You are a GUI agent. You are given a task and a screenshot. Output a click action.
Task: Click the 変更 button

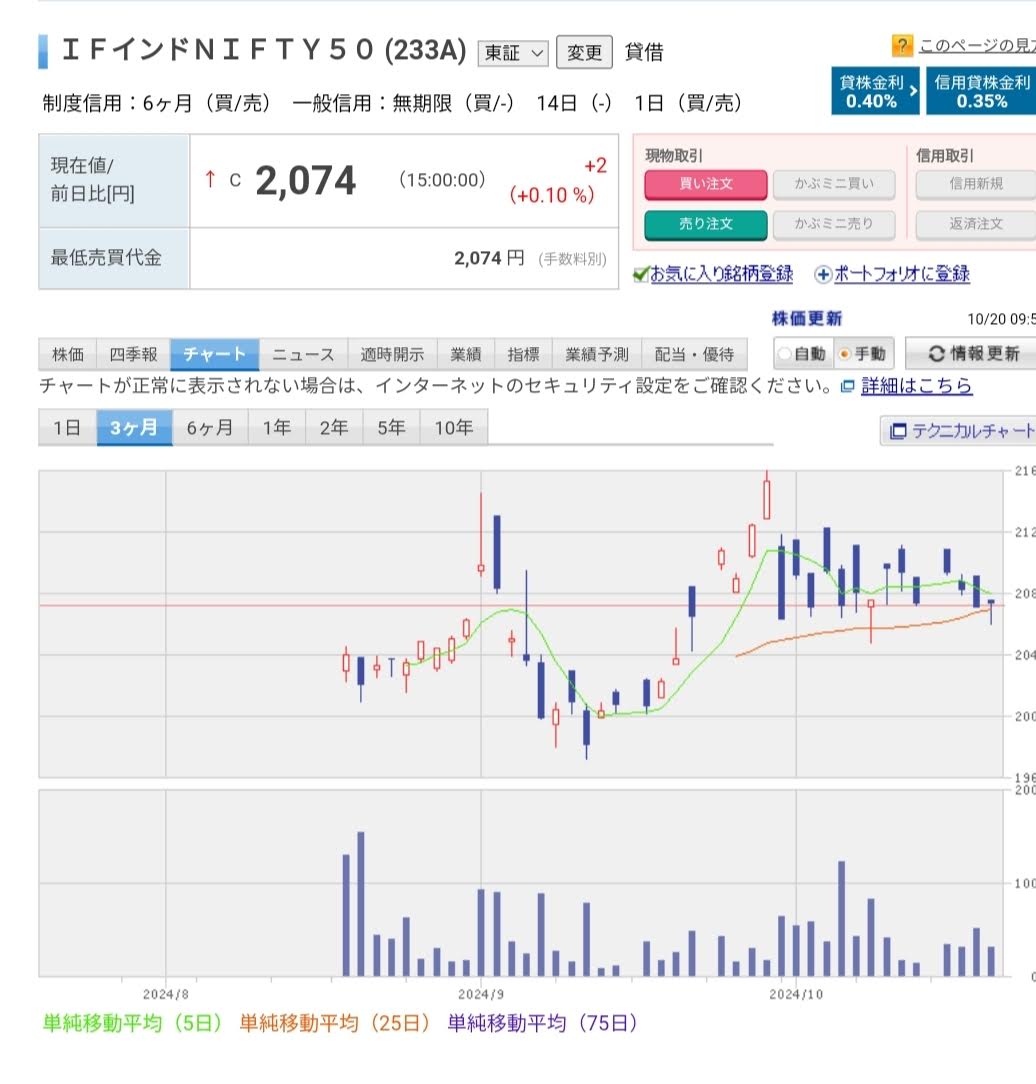coord(584,53)
